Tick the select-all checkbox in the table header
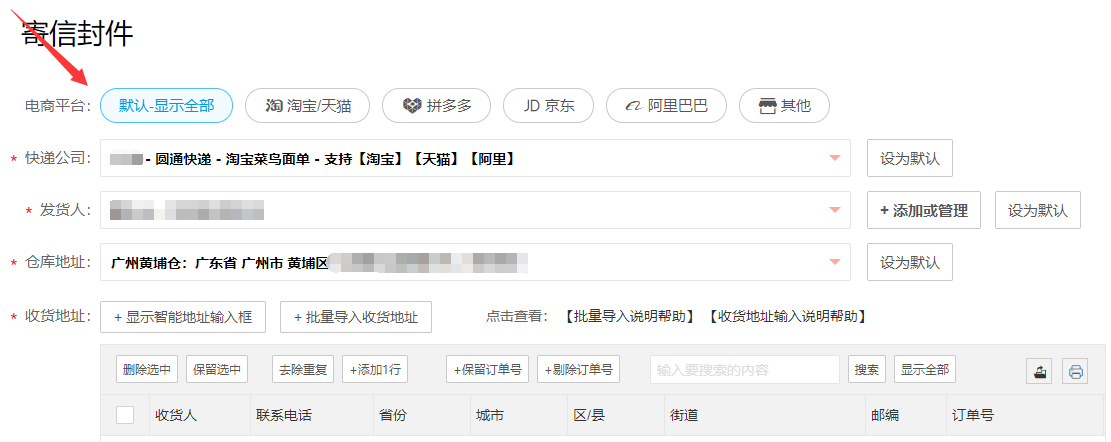 click(x=125, y=415)
